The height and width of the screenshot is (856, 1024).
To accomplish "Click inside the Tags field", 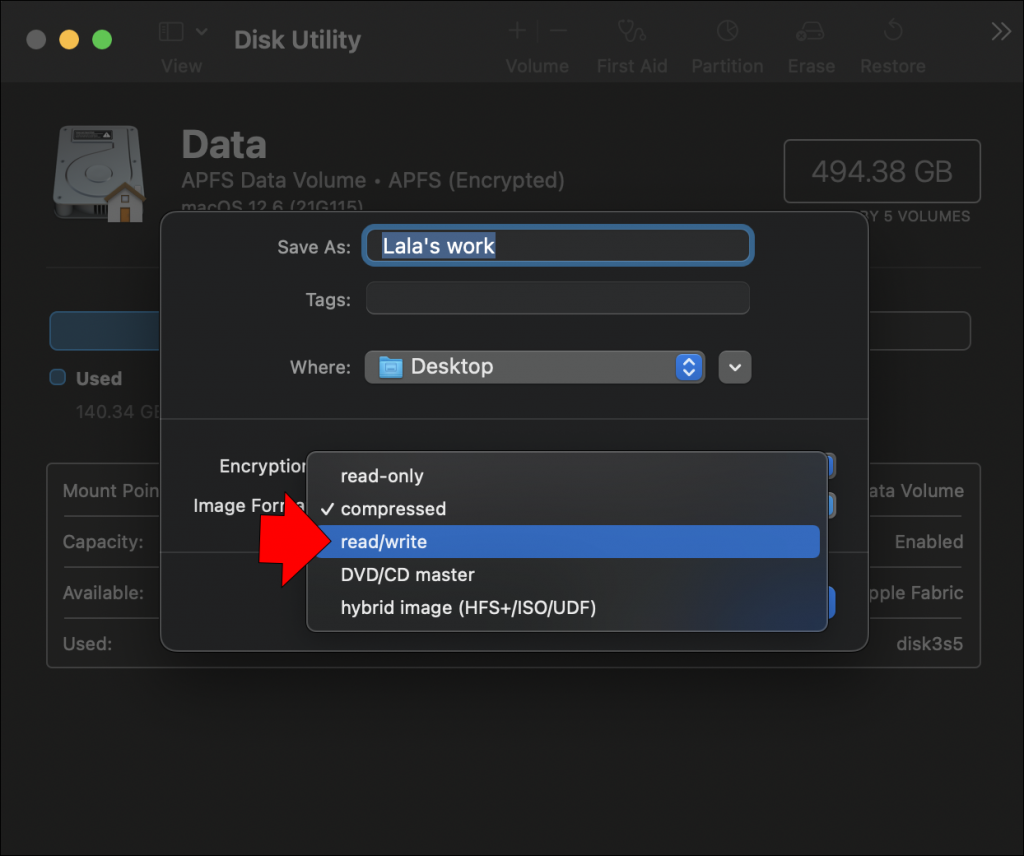I will pyautogui.click(x=557, y=298).
